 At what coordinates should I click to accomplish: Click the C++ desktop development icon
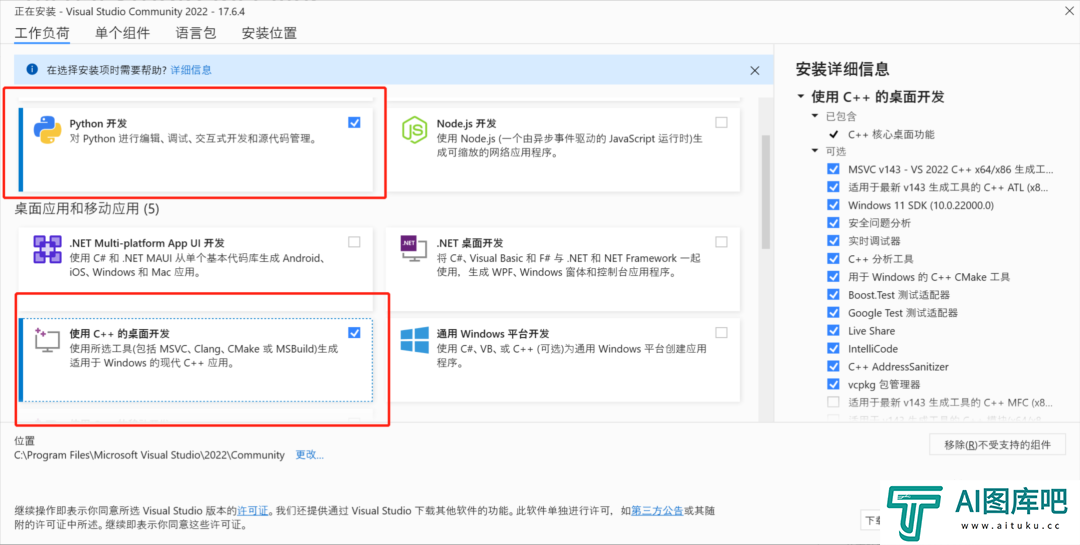(48, 340)
